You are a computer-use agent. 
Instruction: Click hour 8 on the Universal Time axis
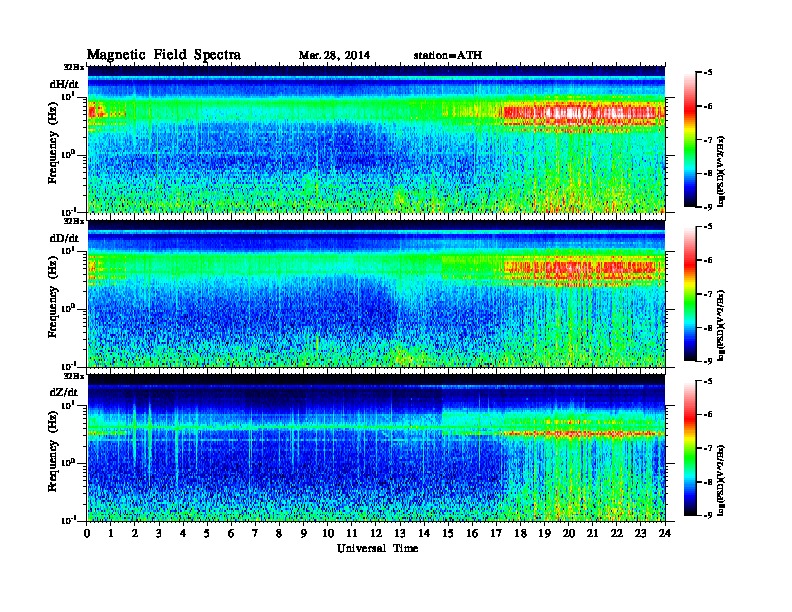tap(279, 533)
